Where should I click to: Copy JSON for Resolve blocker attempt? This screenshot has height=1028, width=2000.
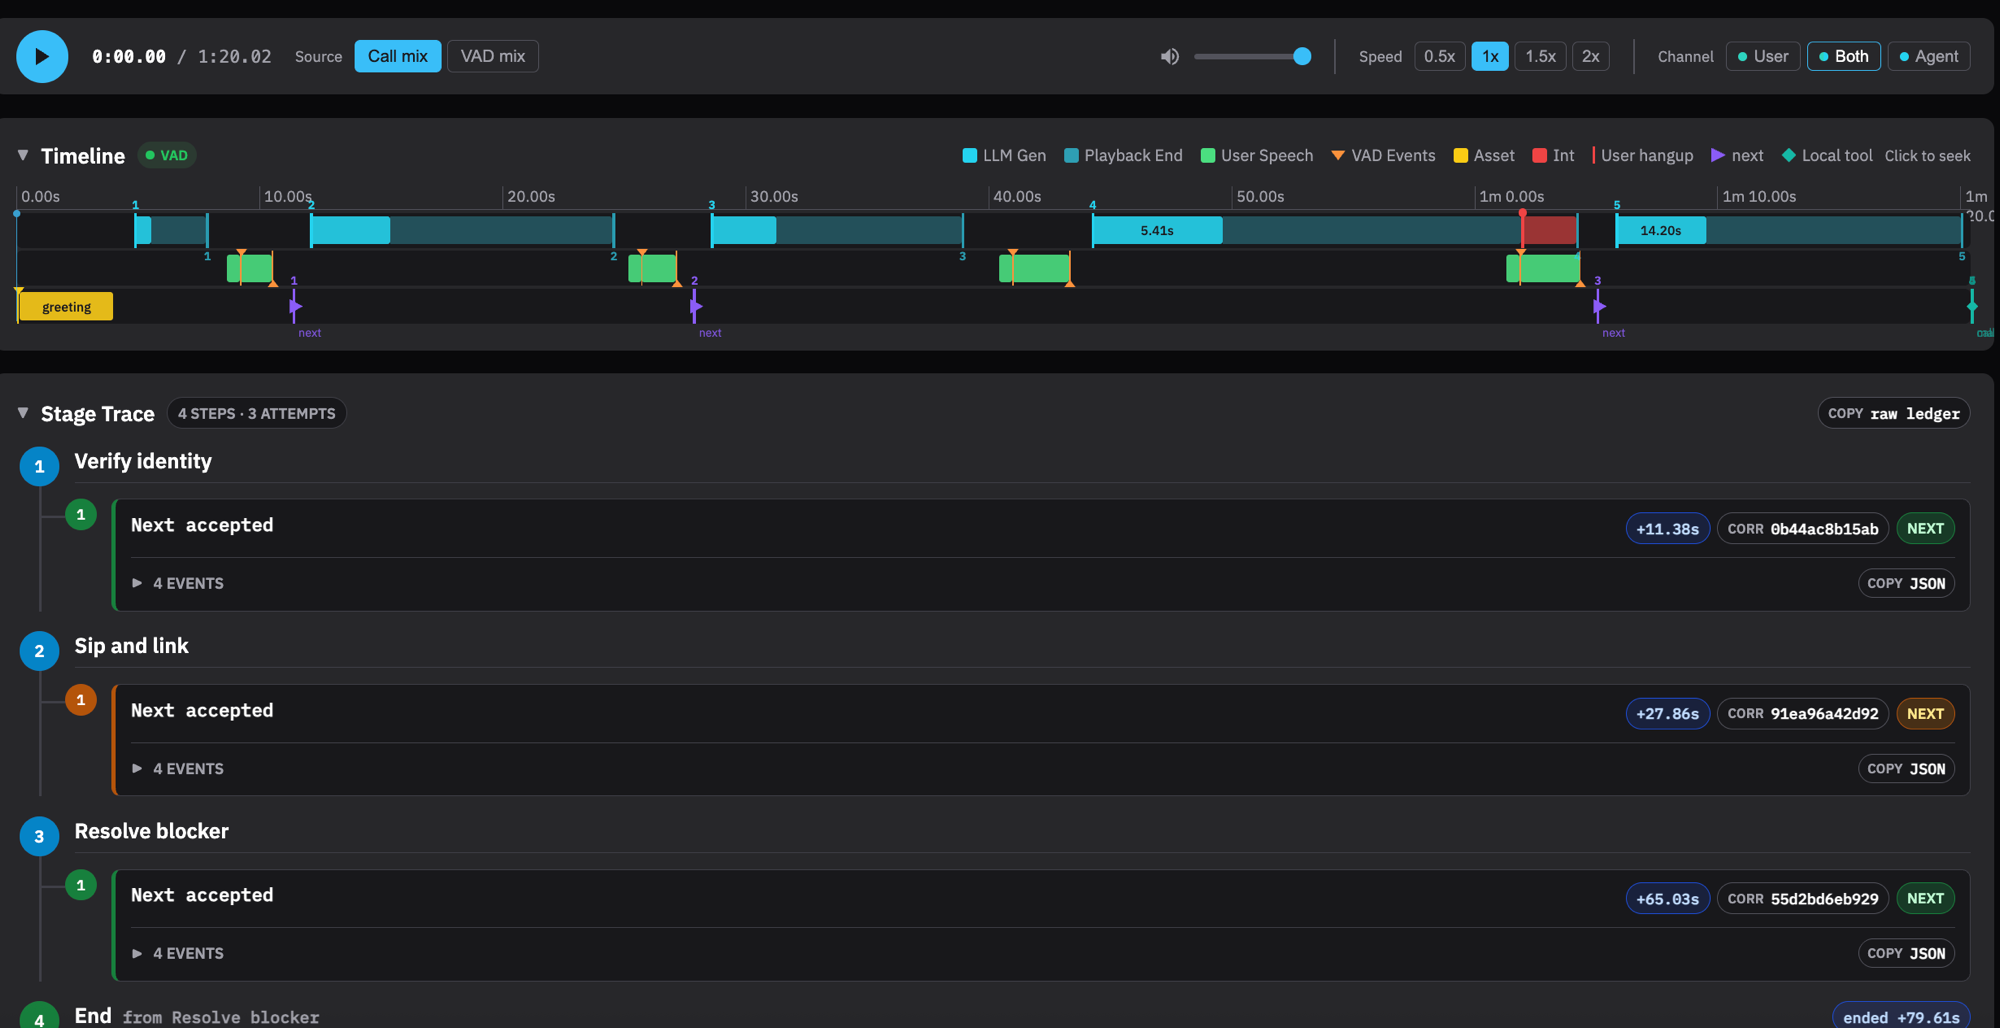1906,953
